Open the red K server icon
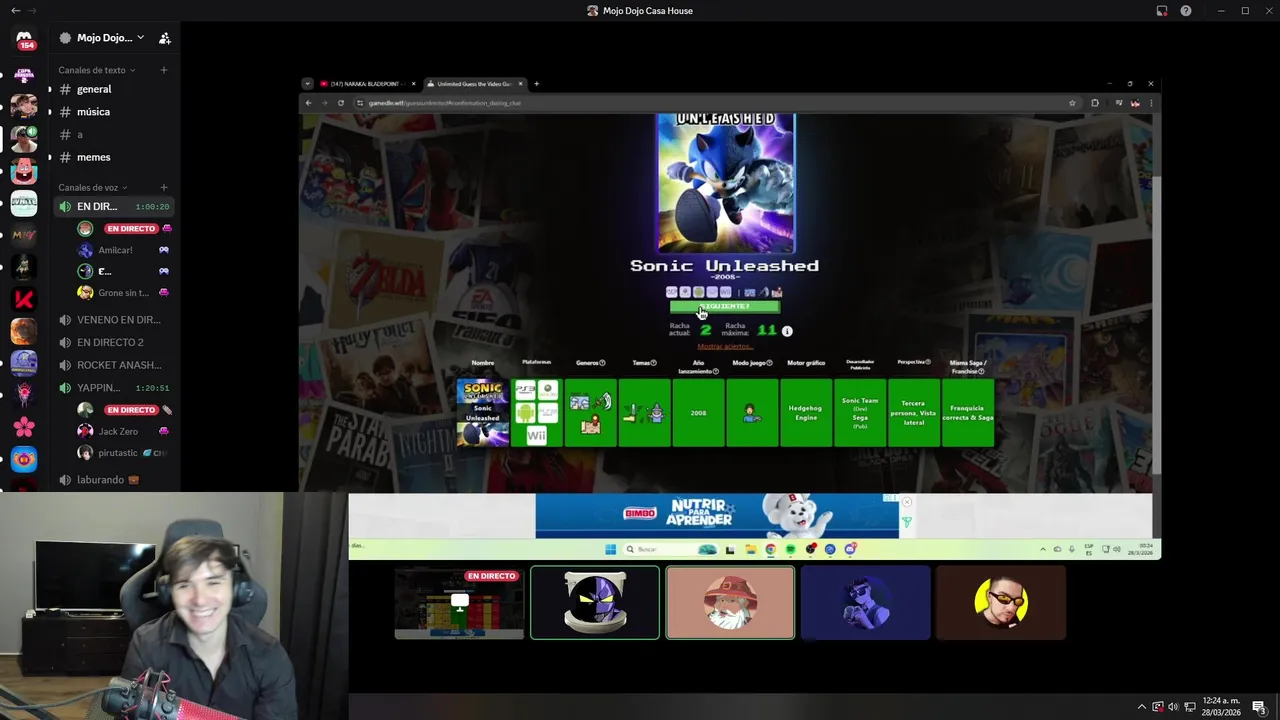Image resolution: width=1280 pixels, height=720 pixels. [x=24, y=298]
